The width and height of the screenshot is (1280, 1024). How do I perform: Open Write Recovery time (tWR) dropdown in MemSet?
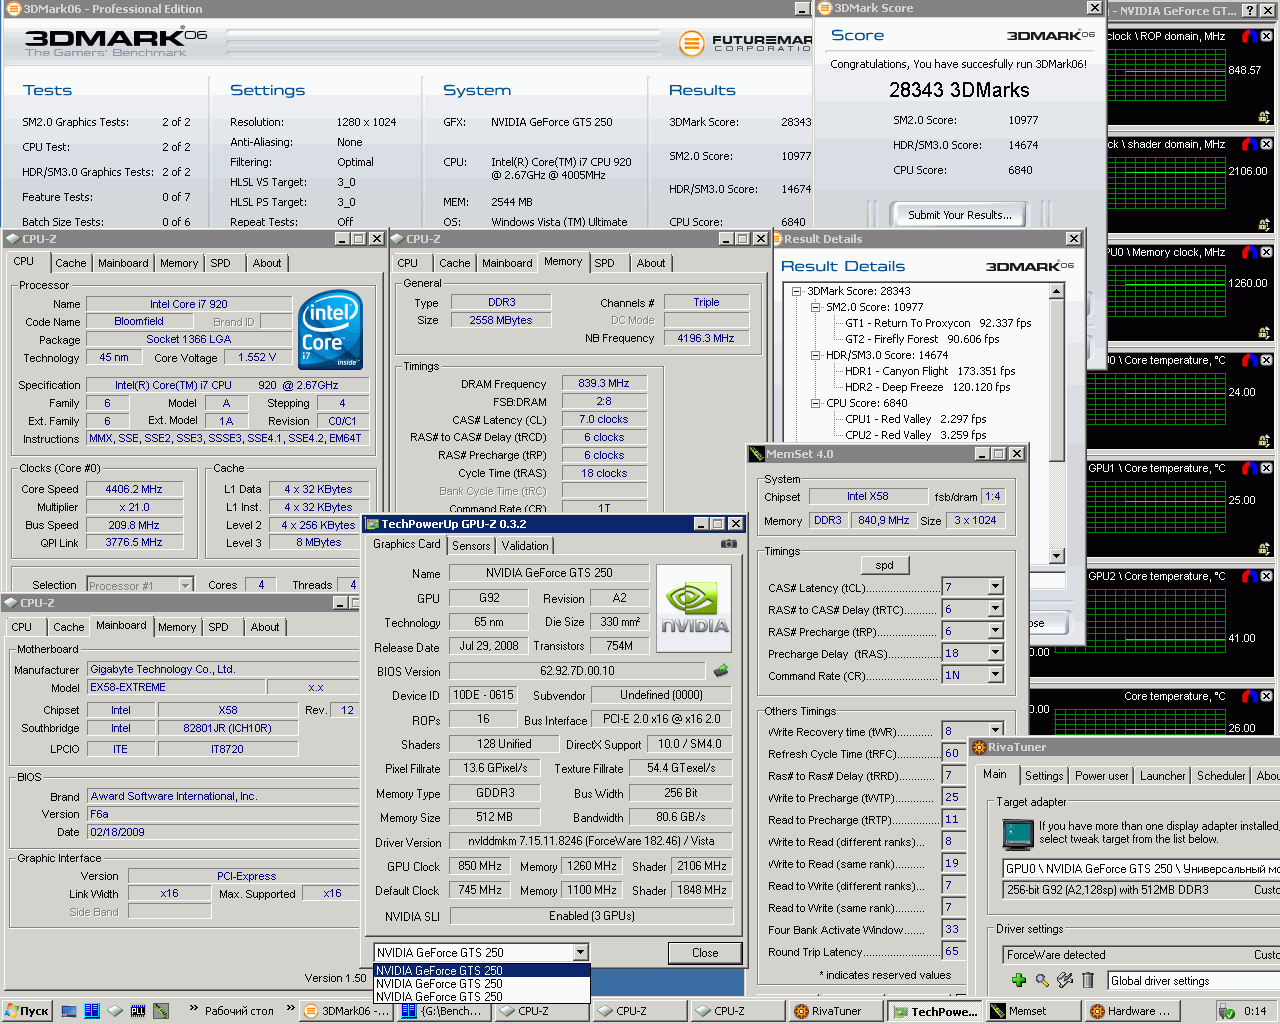pyautogui.click(x=995, y=730)
